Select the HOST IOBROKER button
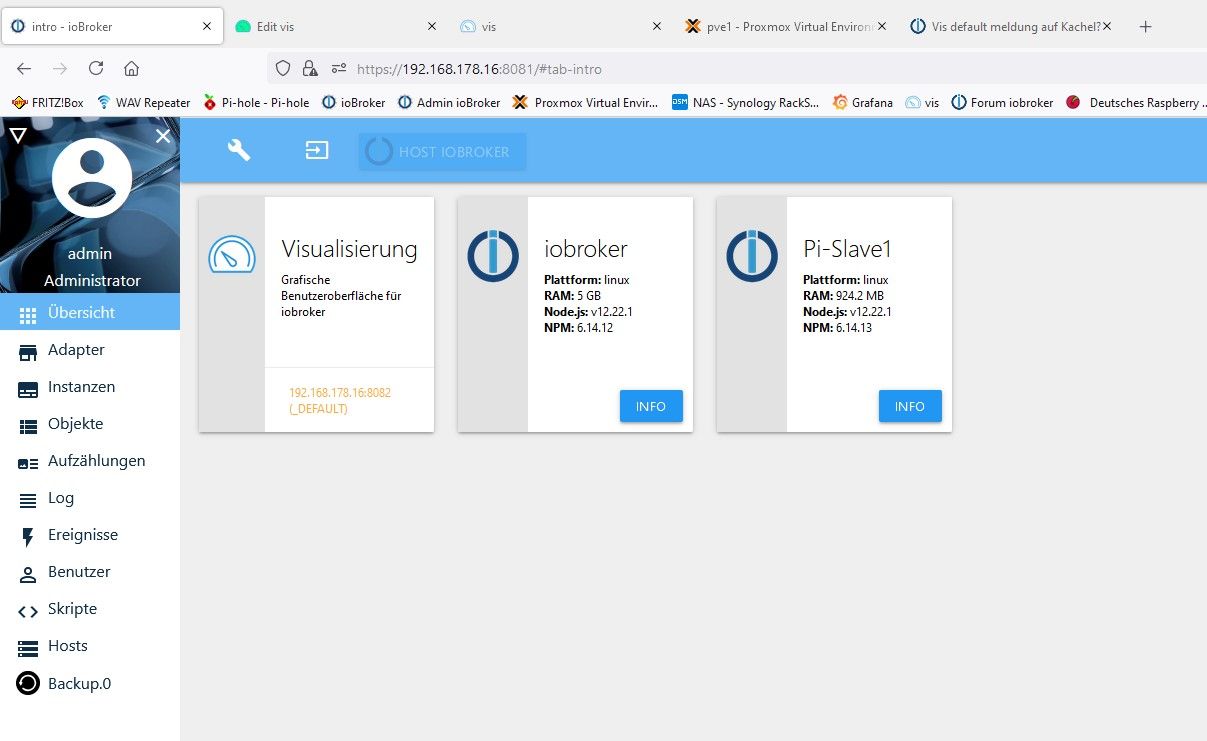Screen dimensions: 1207x741 click(442, 152)
